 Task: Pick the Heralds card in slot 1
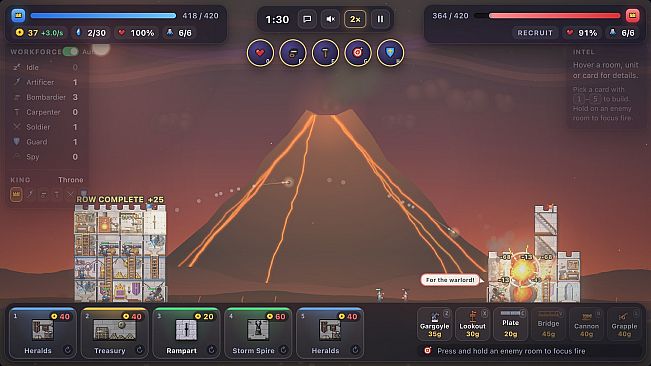pyautogui.click(x=42, y=333)
